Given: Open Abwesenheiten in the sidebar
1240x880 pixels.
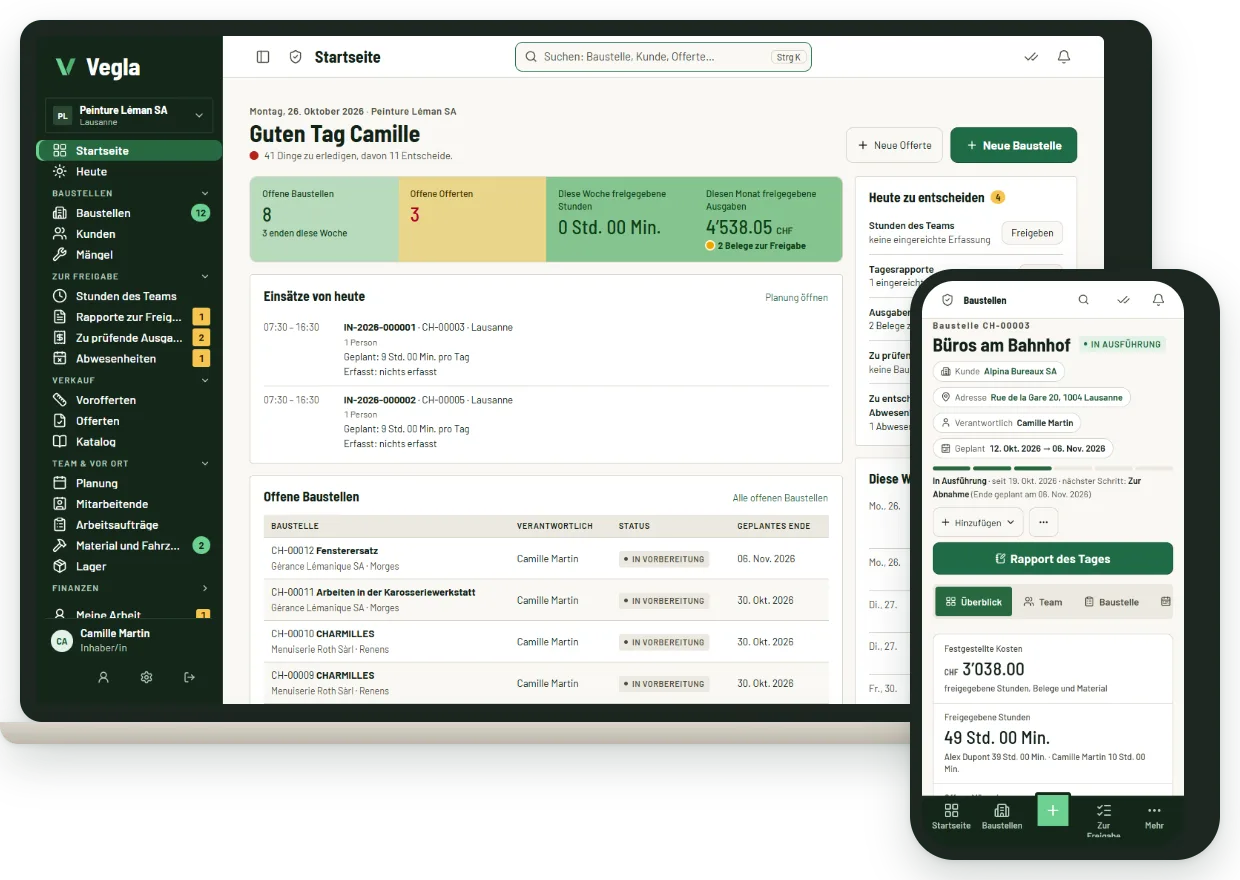Looking at the screenshot, I should tap(129, 359).
